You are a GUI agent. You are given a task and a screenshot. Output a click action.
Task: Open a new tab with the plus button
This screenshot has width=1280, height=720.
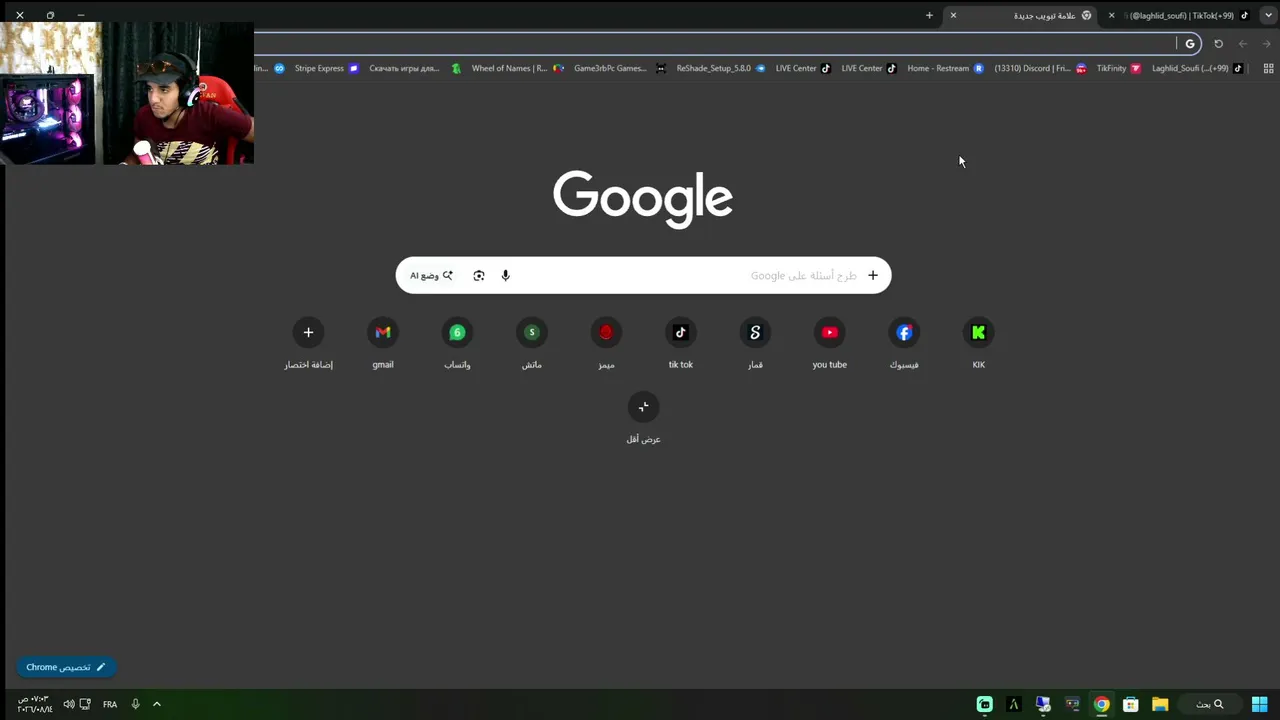929,15
